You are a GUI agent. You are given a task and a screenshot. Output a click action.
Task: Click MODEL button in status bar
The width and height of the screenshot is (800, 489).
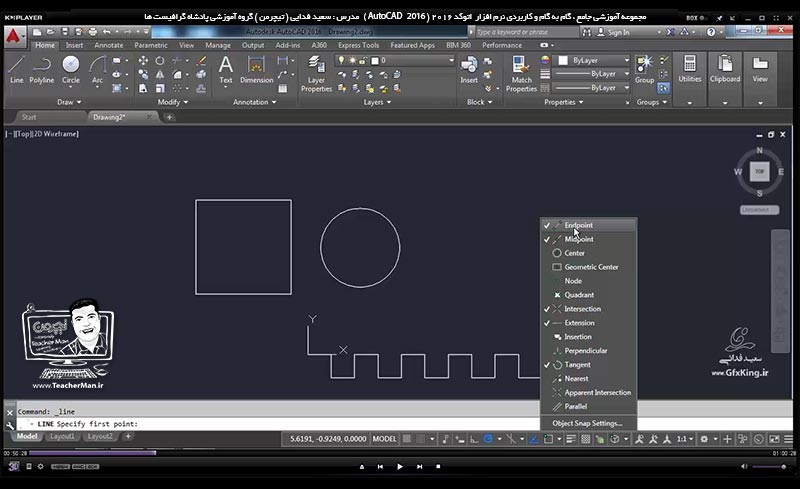pyautogui.click(x=384, y=439)
